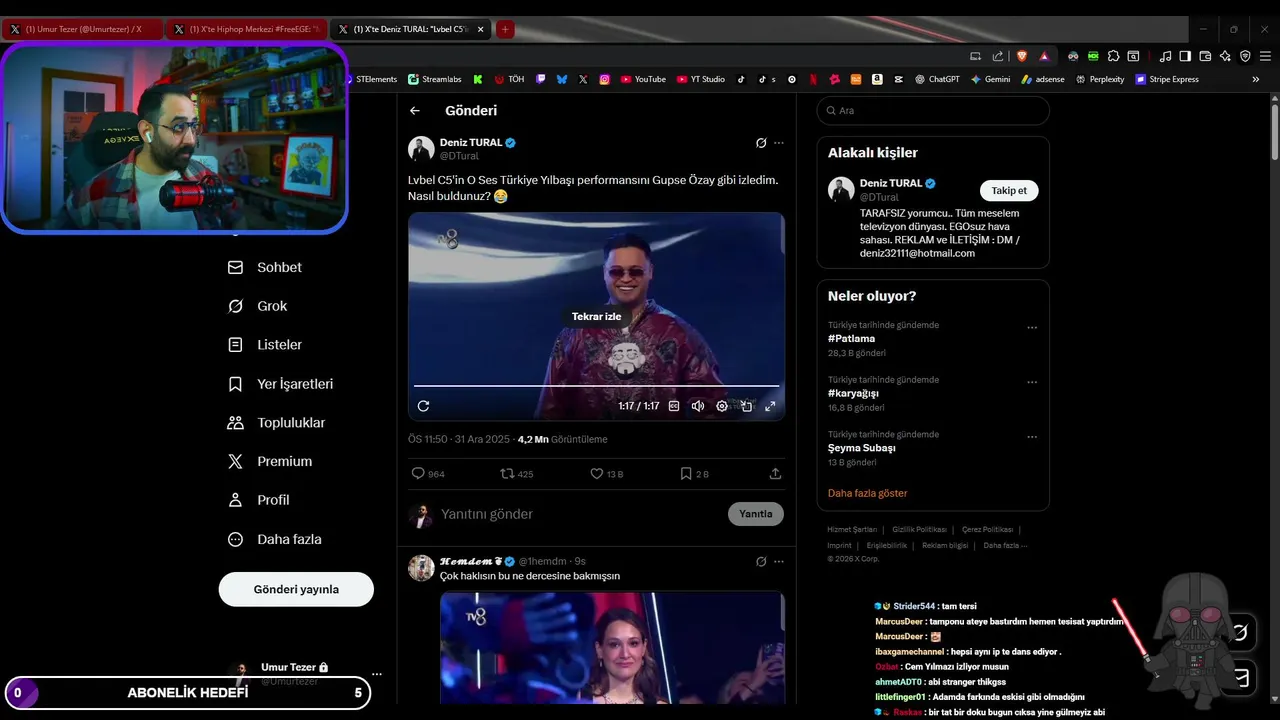This screenshot has height=720, width=1280.
Task: Open adsense bookmark
Action: click(x=1043, y=79)
